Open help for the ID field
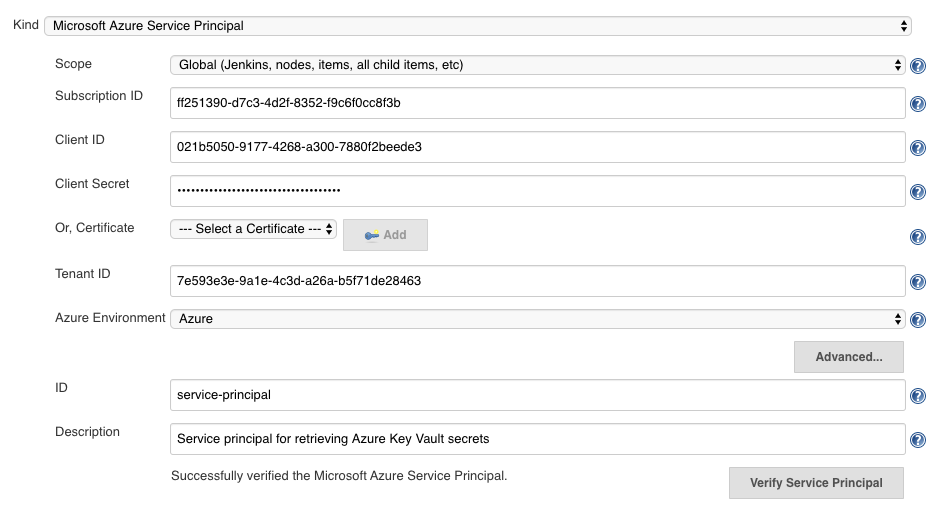The height and width of the screenshot is (514, 940). [x=917, y=396]
